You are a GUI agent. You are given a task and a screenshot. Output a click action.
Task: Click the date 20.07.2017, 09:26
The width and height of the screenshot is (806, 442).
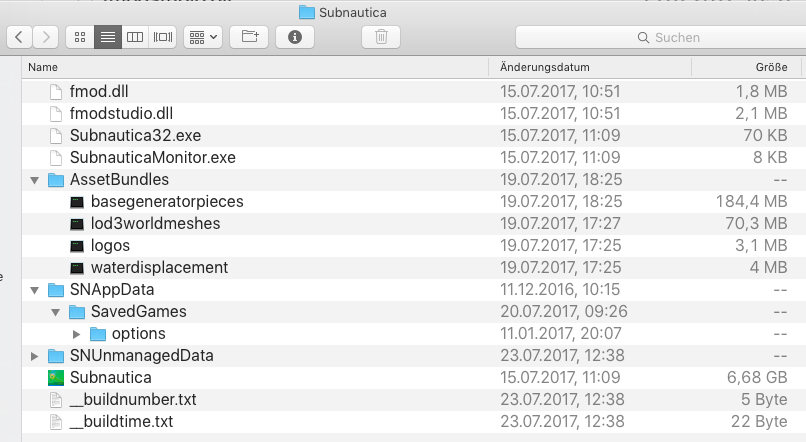pyautogui.click(x=564, y=311)
